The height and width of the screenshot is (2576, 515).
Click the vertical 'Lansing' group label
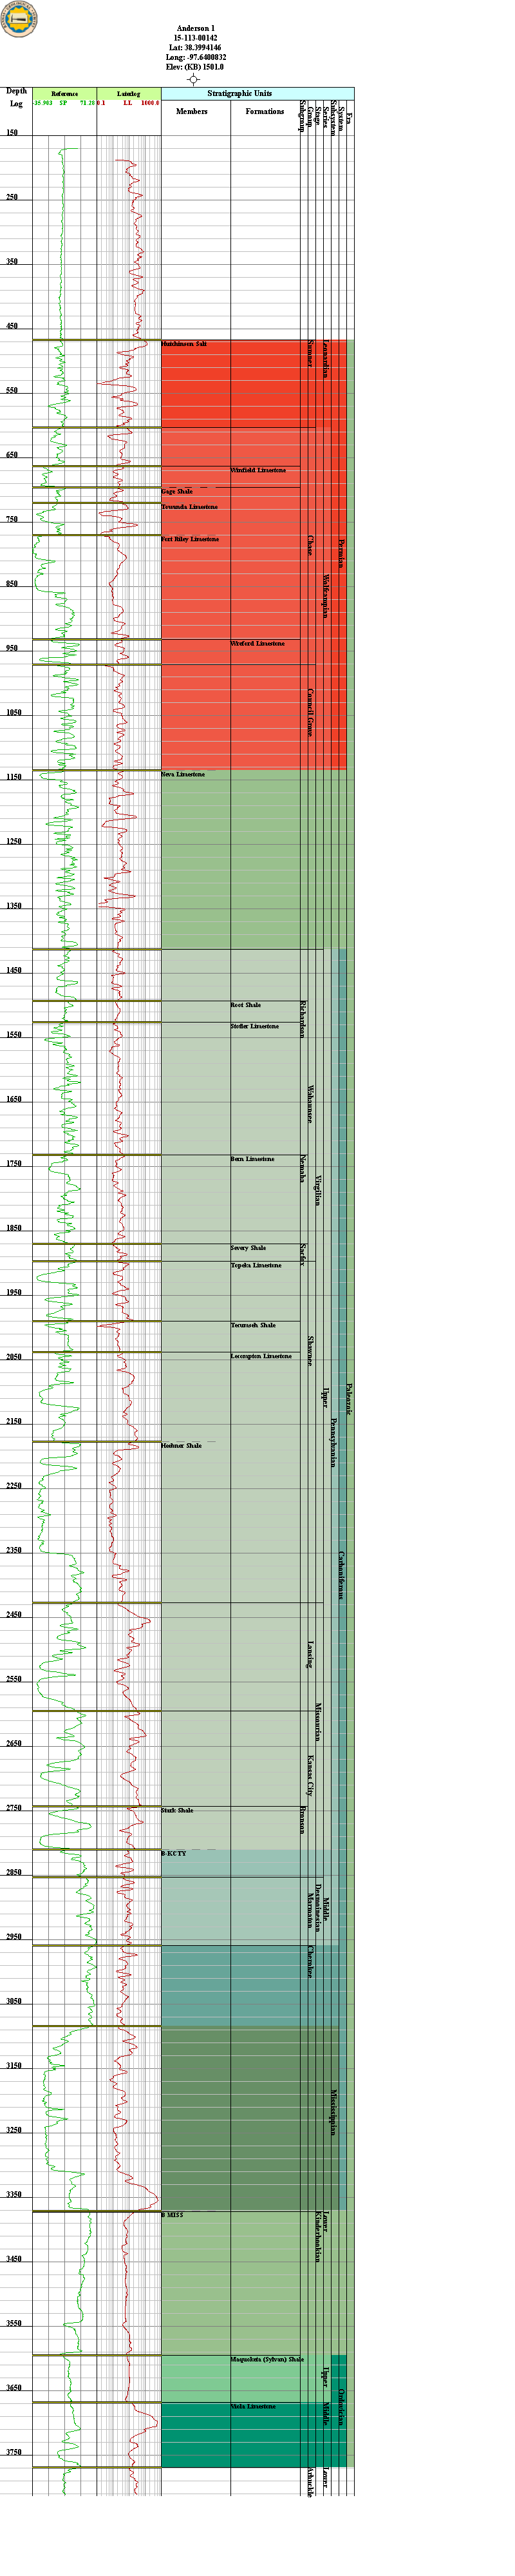tap(310, 1654)
